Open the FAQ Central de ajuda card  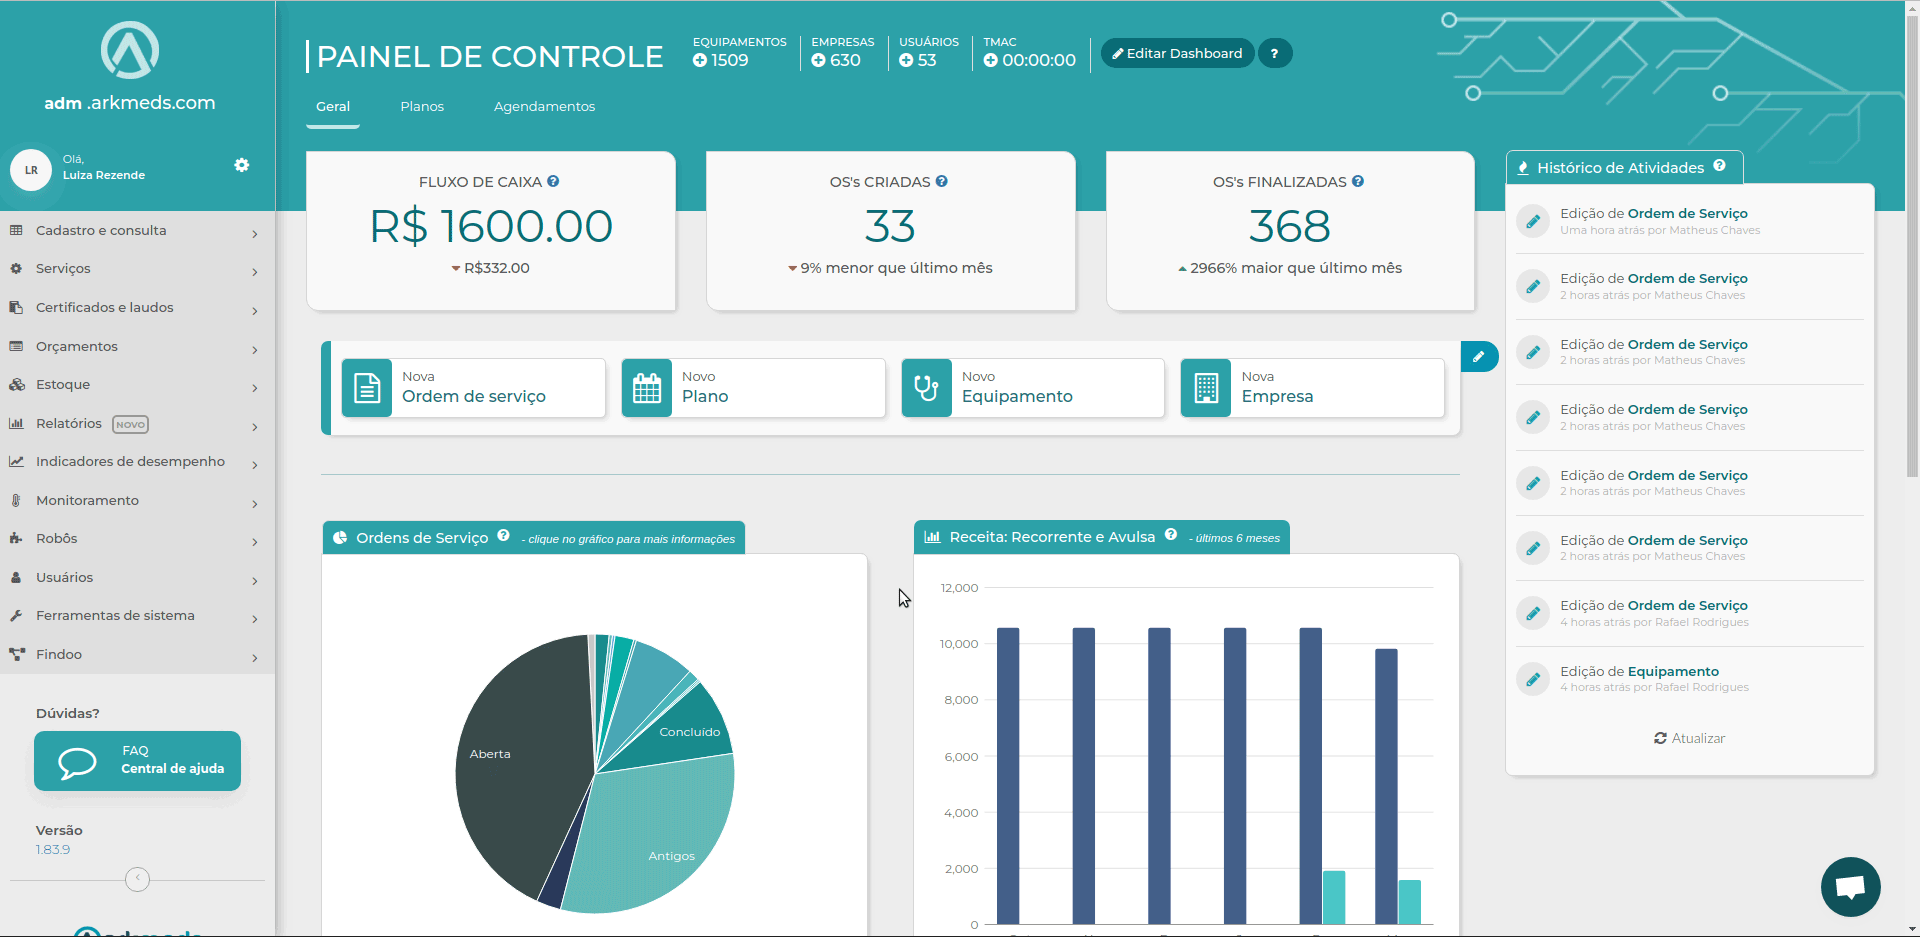(138, 761)
